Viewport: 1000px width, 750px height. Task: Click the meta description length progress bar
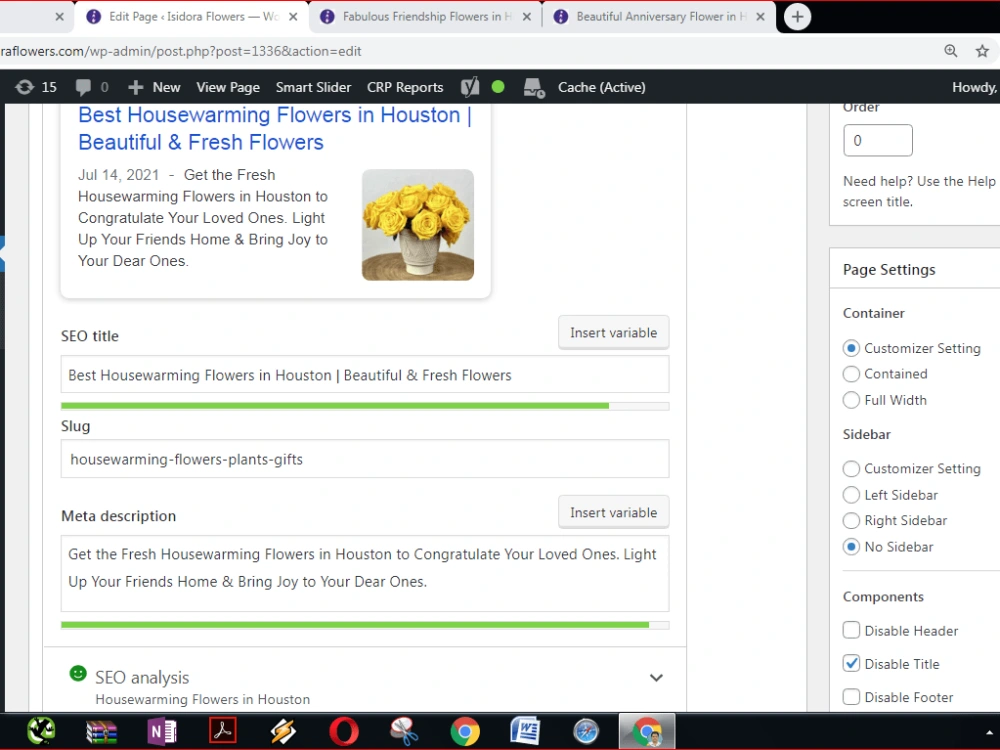[x=365, y=625]
